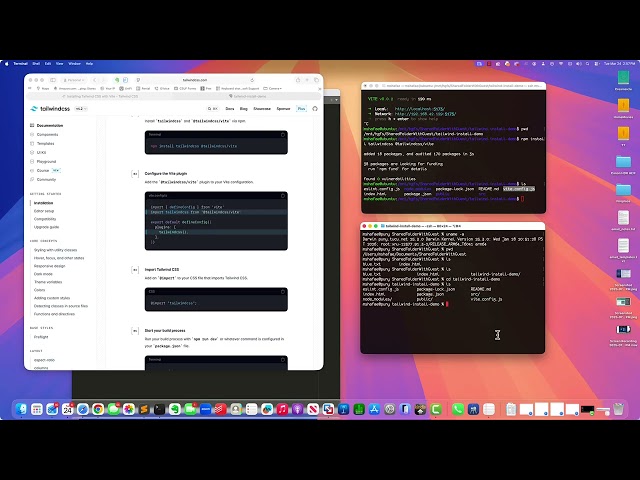Open Styling with utility classes page
The width and height of the screenshot is (640, 480).
coord(56,250)
